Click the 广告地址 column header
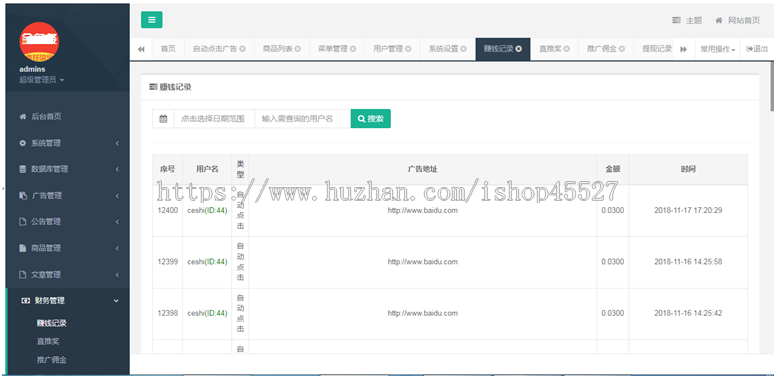 422,169
